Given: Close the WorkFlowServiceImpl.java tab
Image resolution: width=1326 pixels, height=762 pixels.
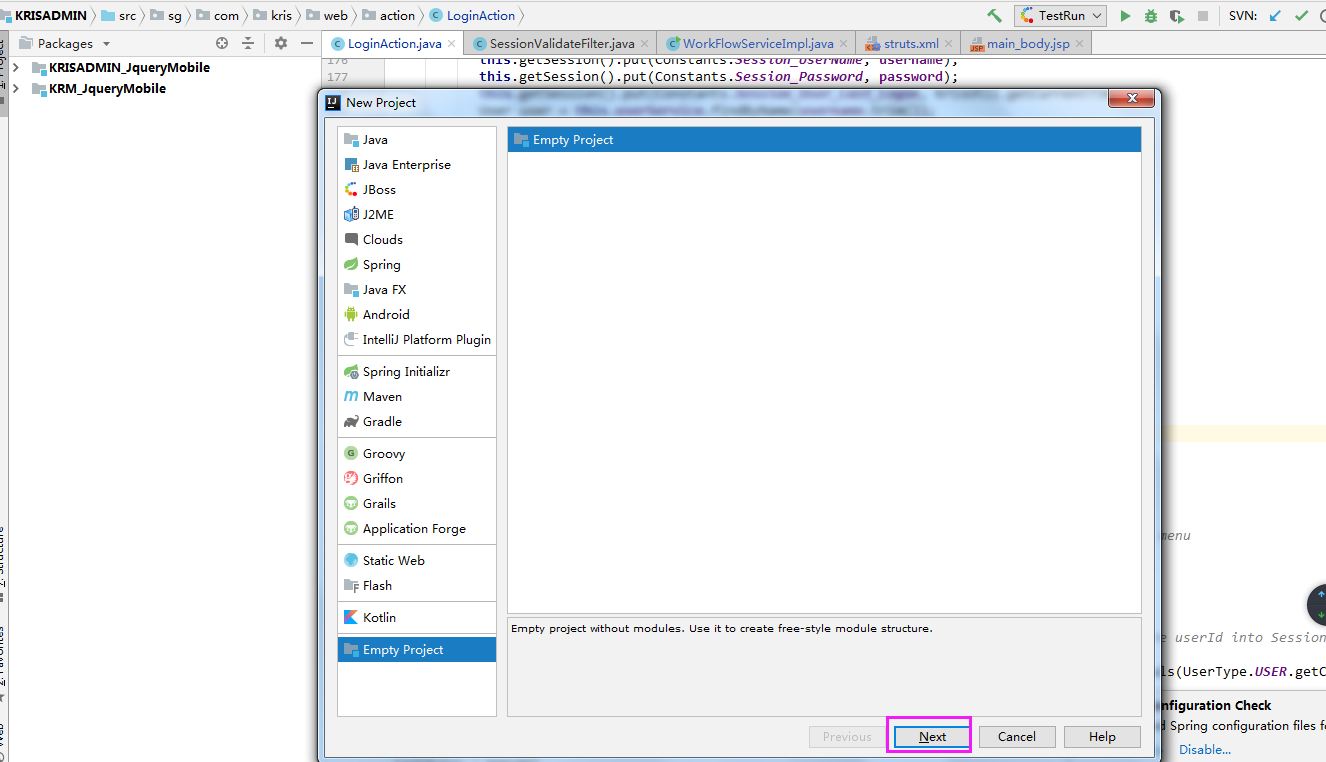Looking at the screenshot, I should click(x=844, y=44).
